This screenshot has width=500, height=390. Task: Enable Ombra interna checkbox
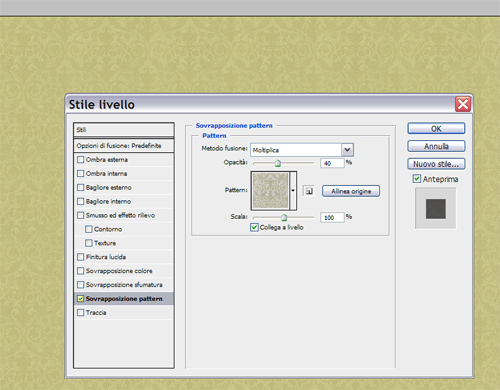click(x=80, y=173)
